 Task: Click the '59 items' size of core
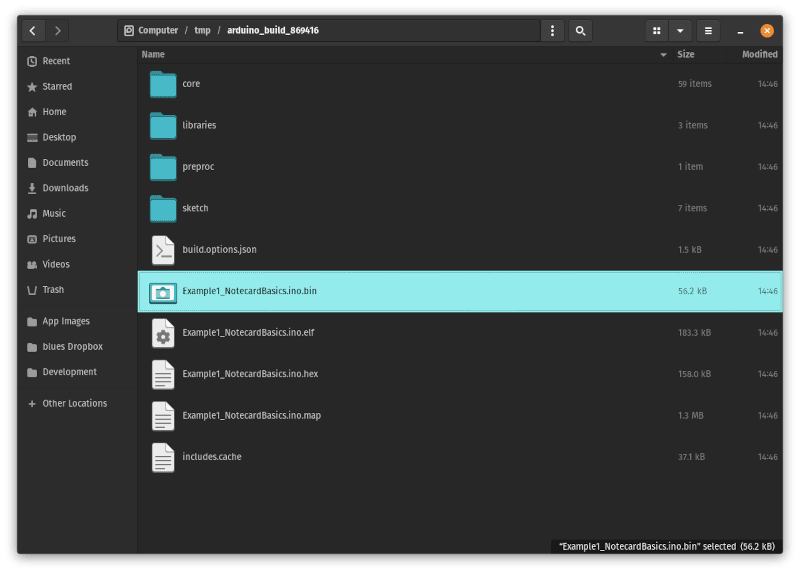click(694, 84)
